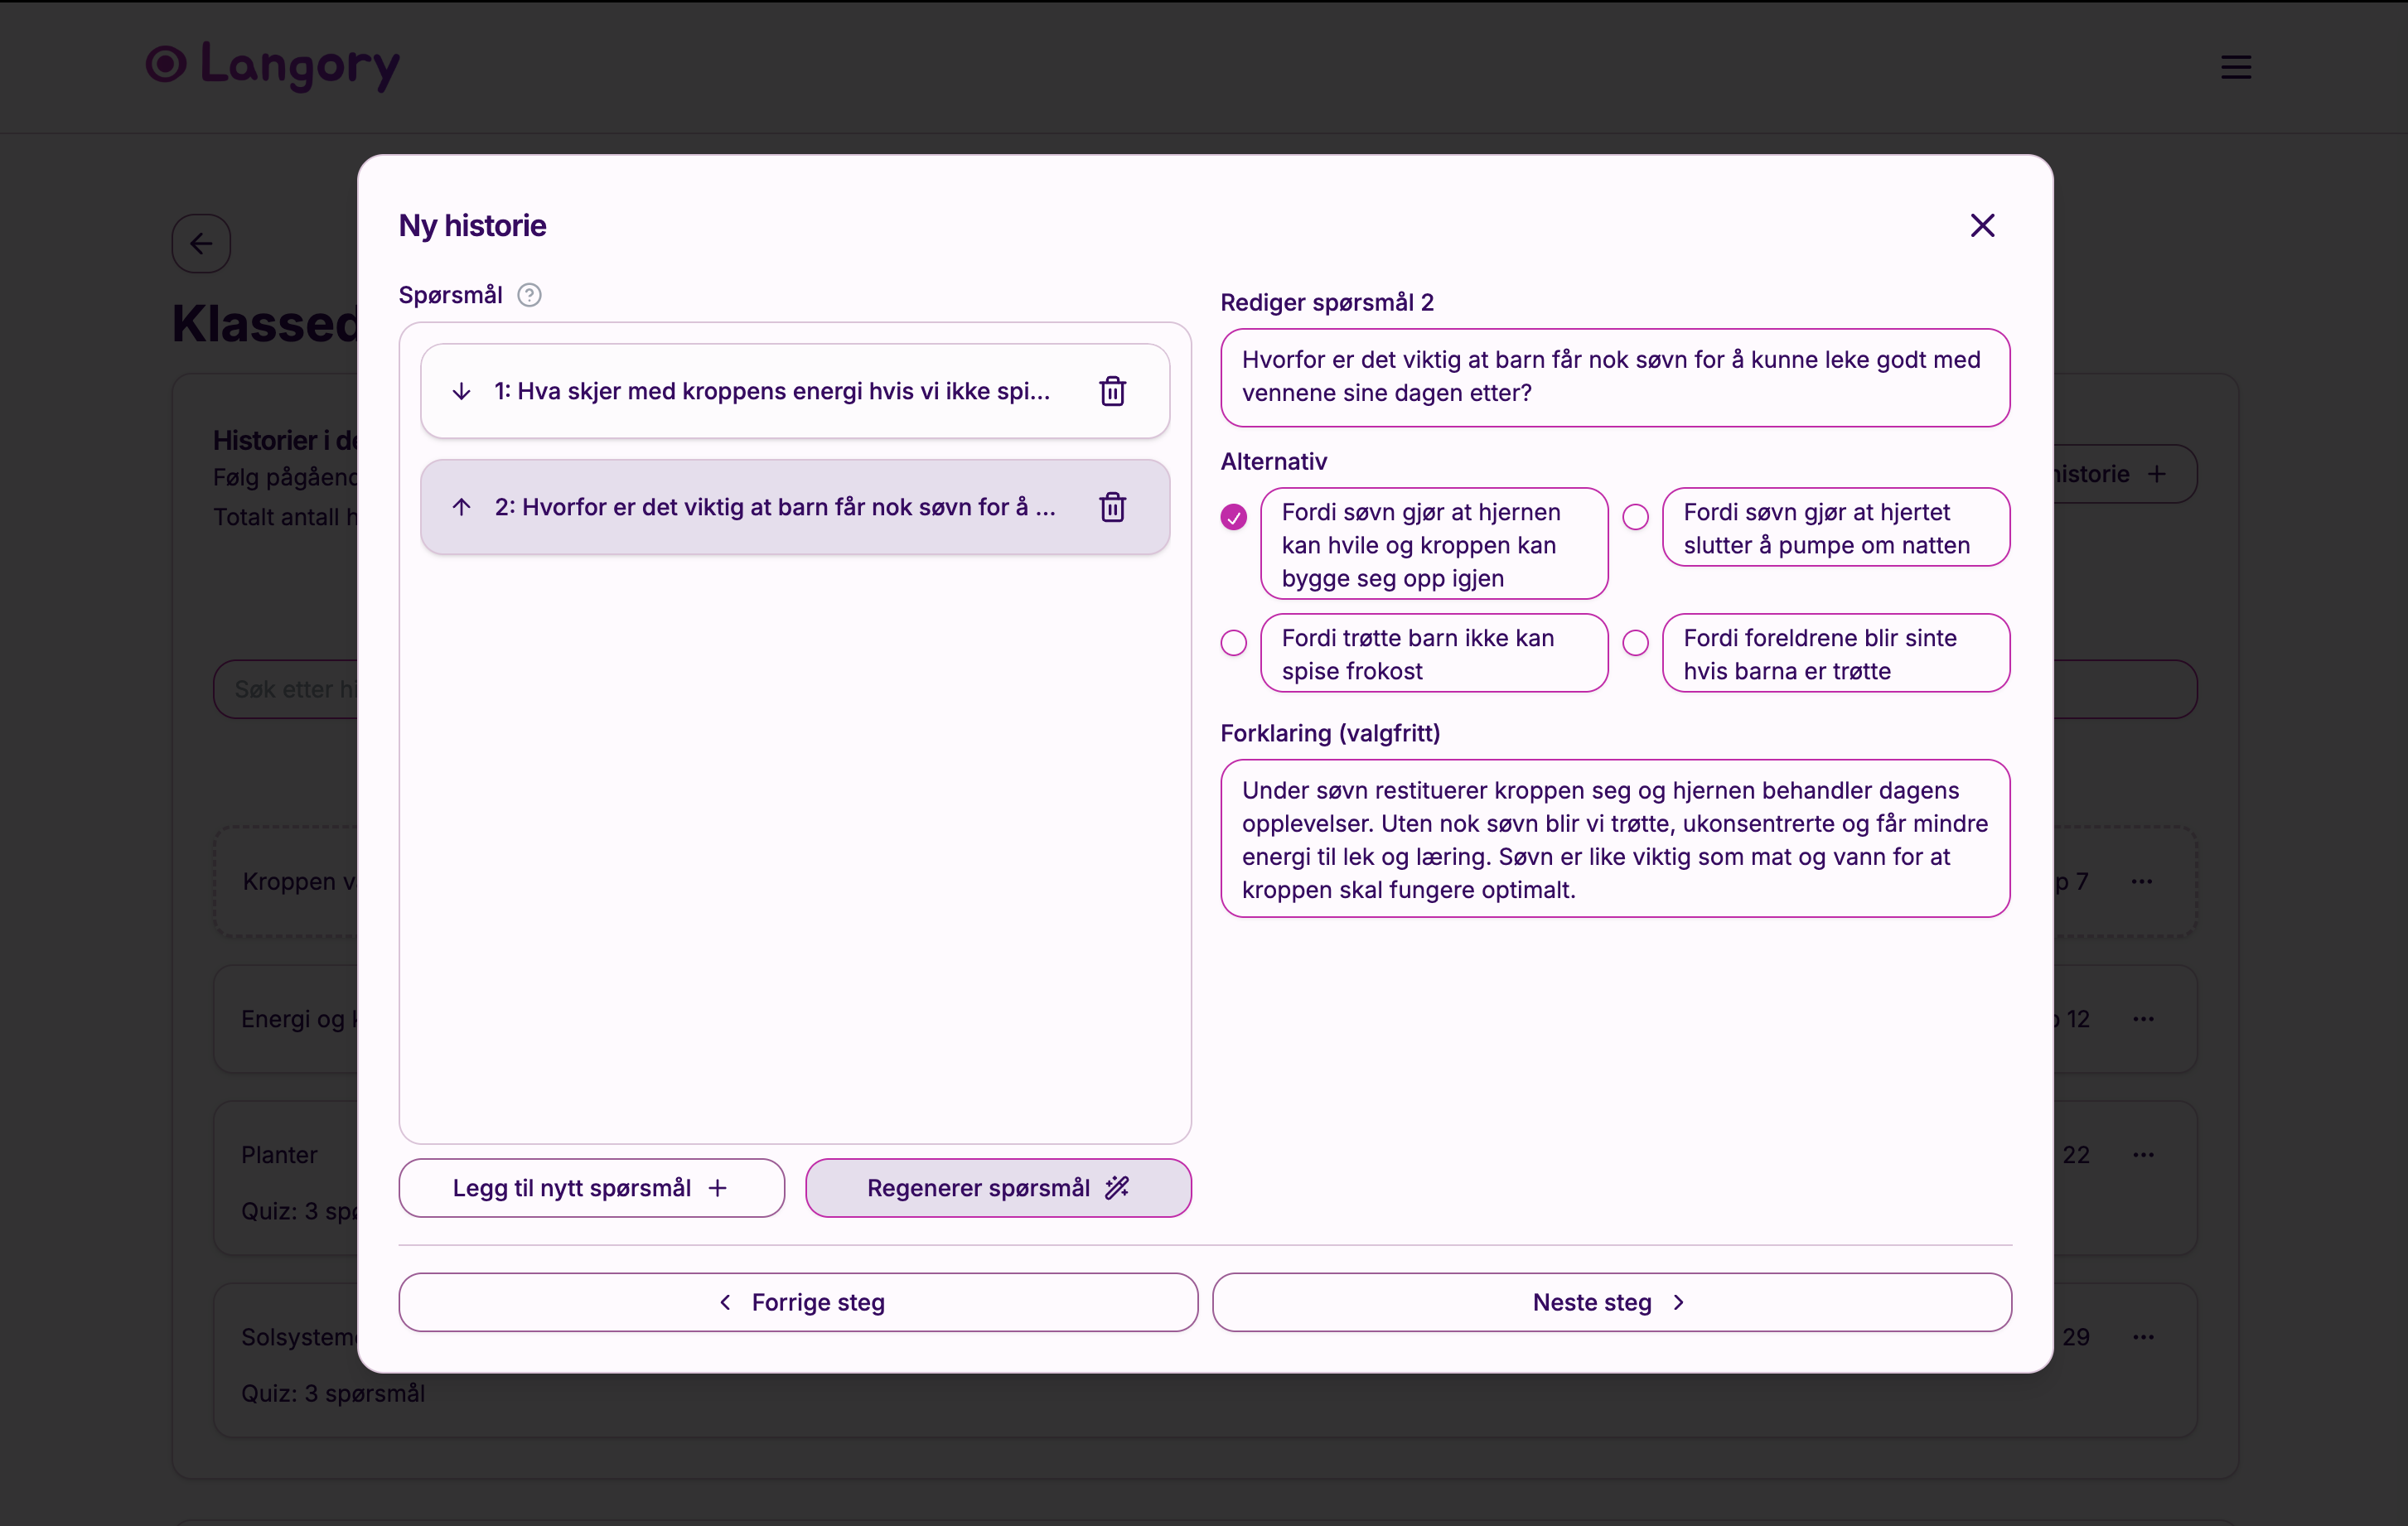This screenshot has width=2408, height=1526.
Task: Proceed to Neste steg
Action: coord(1611,1302)
